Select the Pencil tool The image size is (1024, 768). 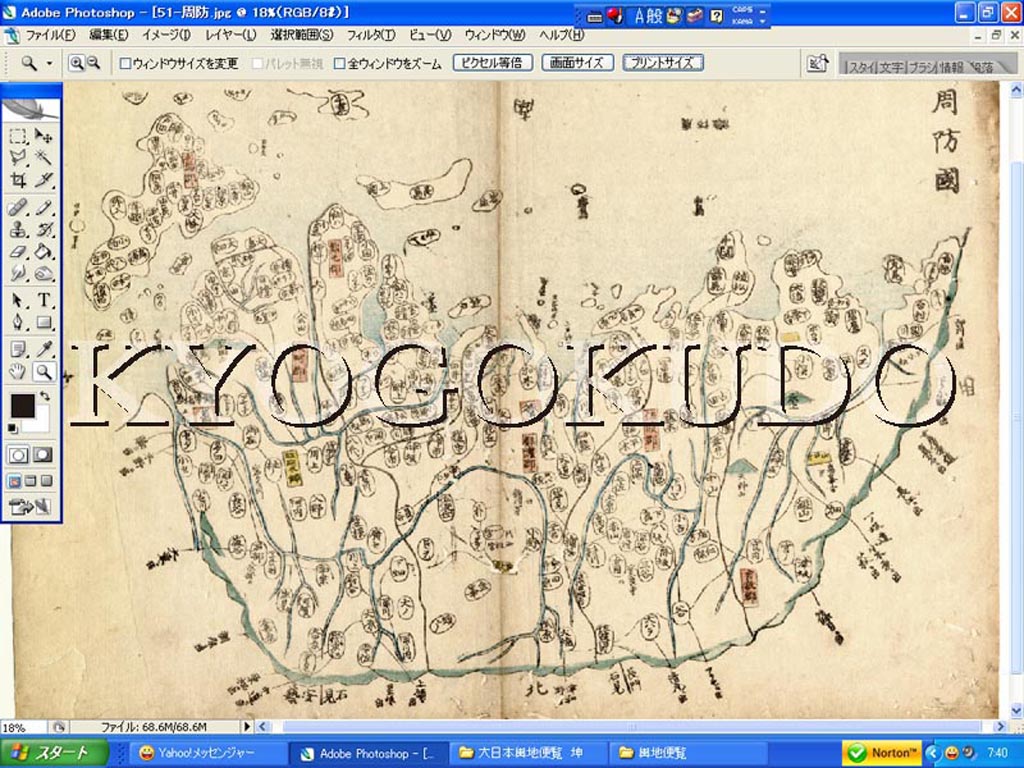[x=43, y=208]
